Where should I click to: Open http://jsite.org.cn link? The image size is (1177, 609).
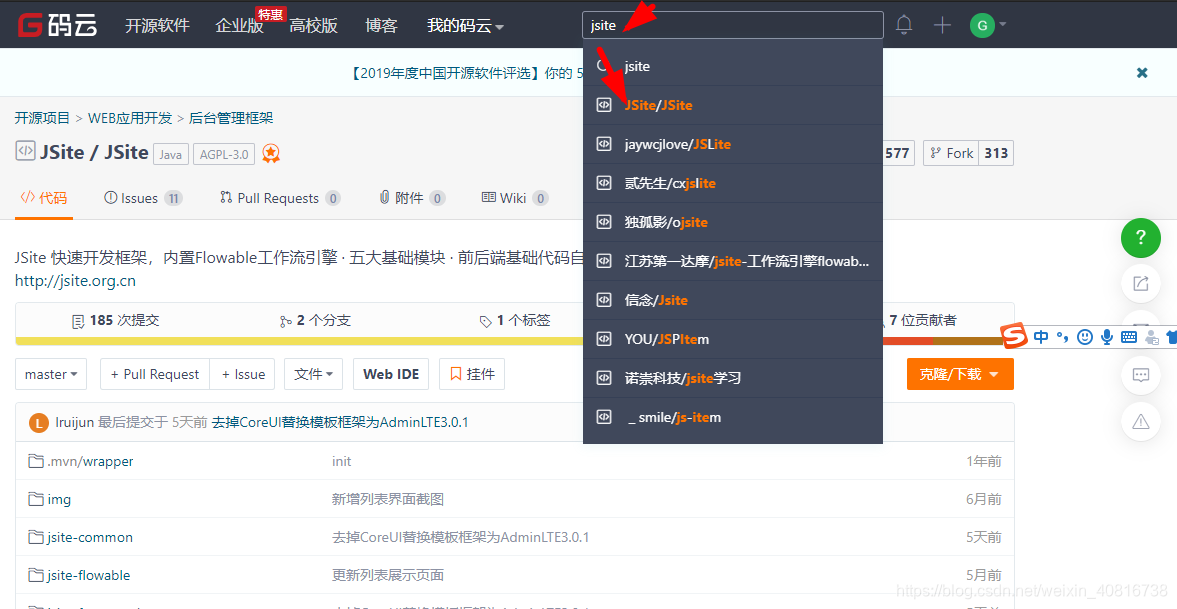[x=75, y=281]
